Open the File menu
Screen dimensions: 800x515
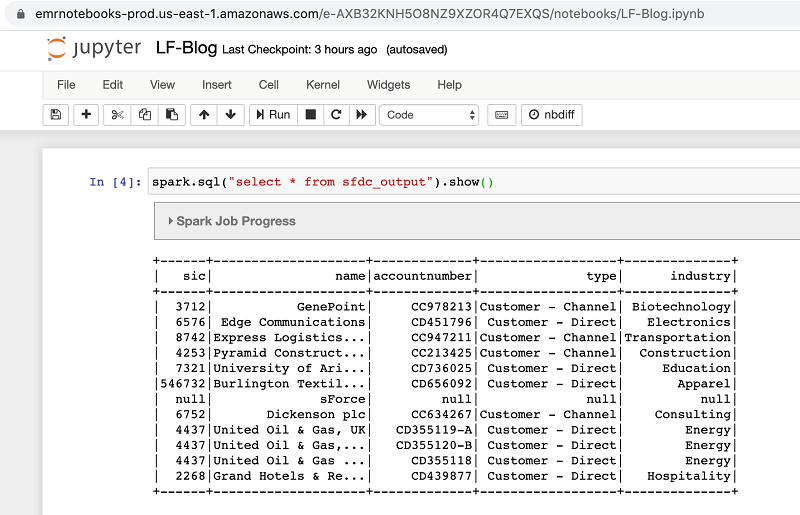pyautogui.click(x=66, y=85)
